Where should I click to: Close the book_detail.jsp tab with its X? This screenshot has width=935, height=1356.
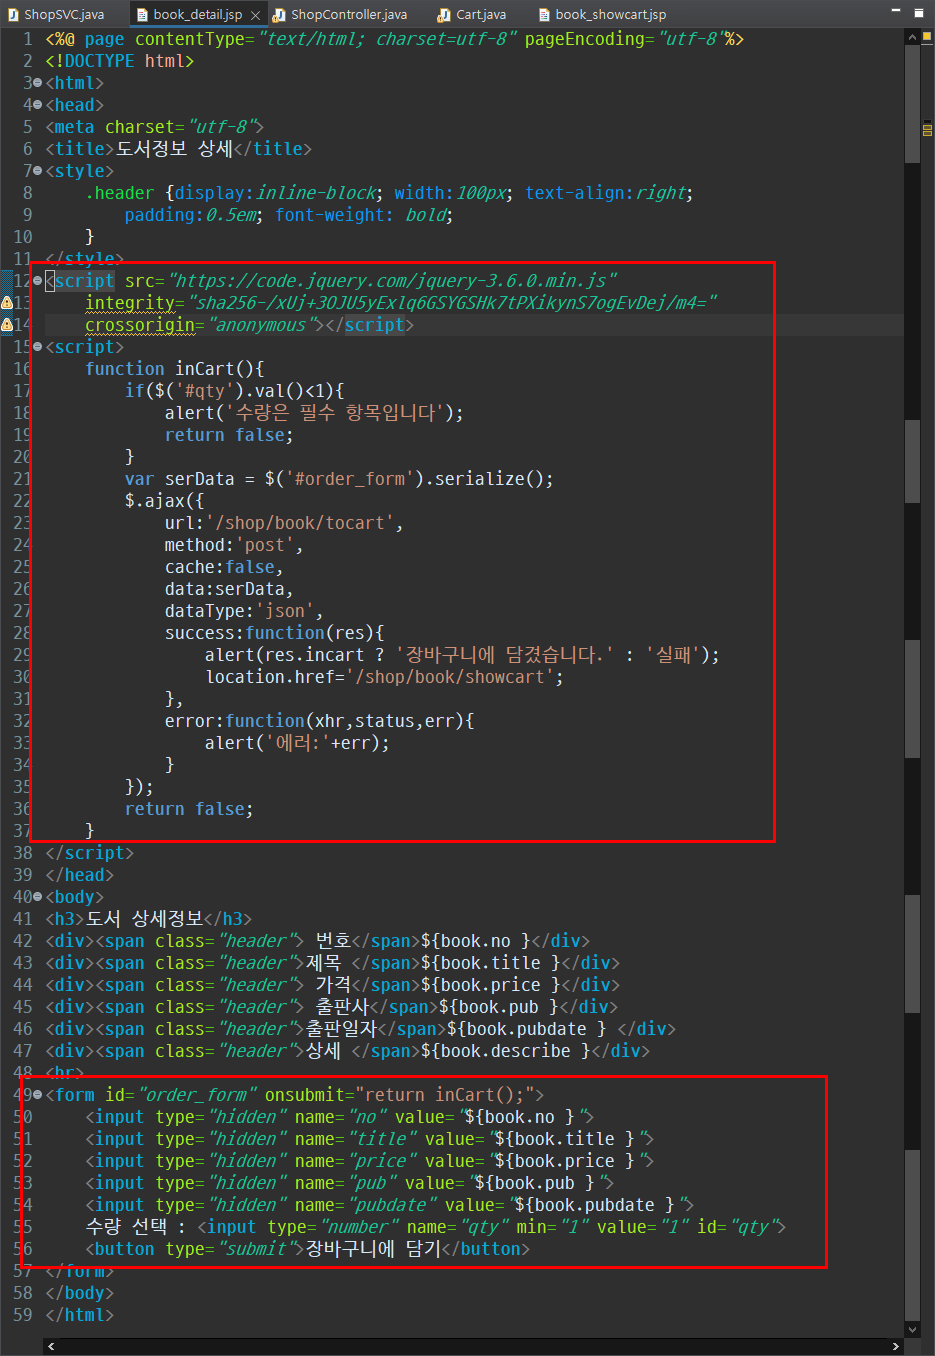[x=256, y=15]
